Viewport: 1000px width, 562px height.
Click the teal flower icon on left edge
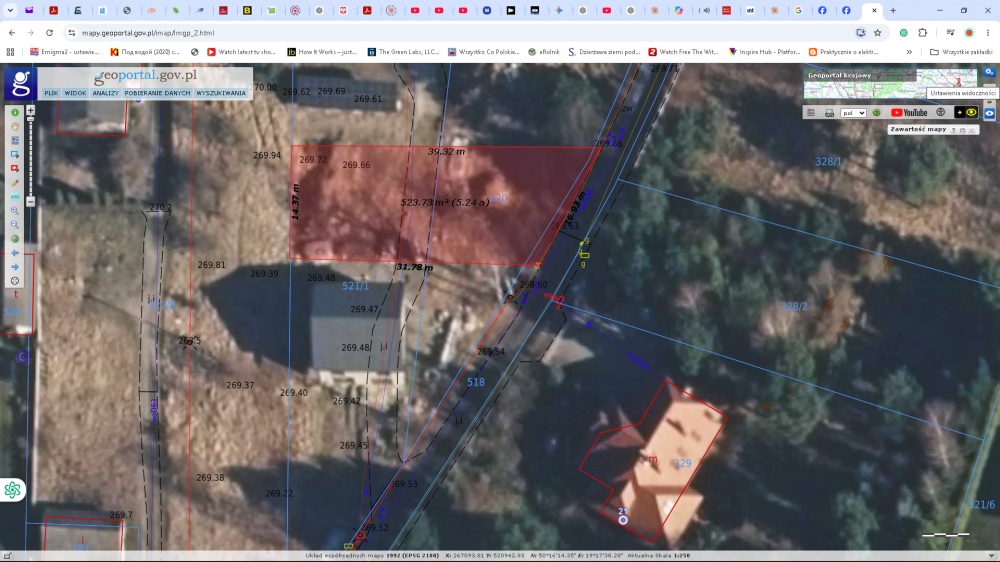[x=12, y=490]
